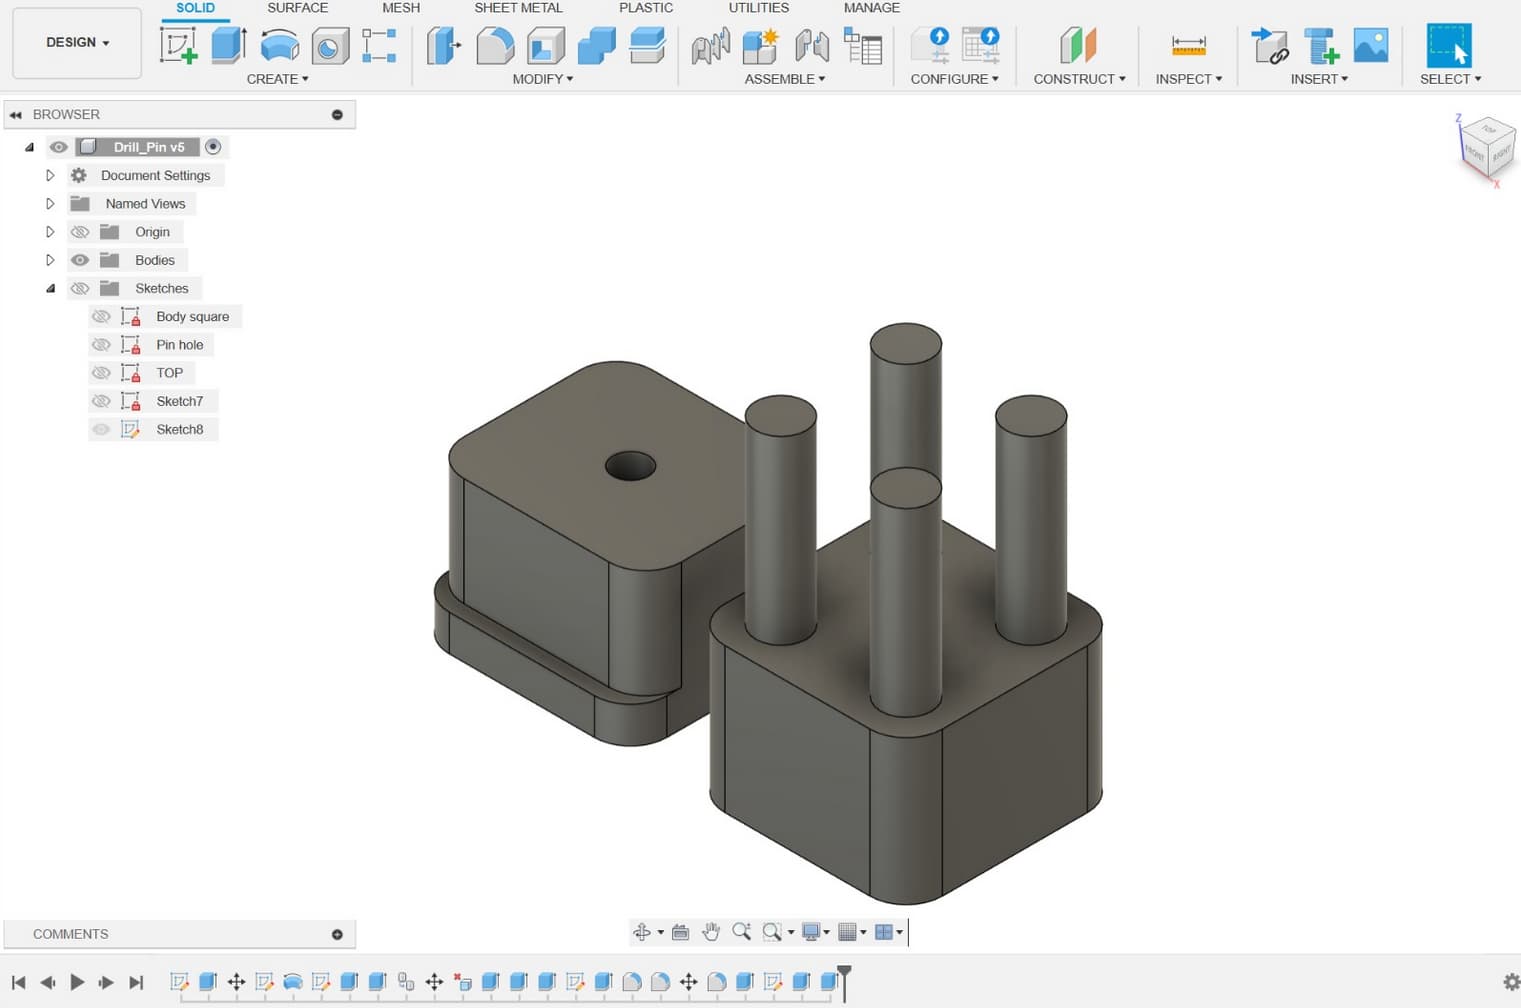Click the ViewCube orientation cube

pyautogui.click(x=1486, y=148)
